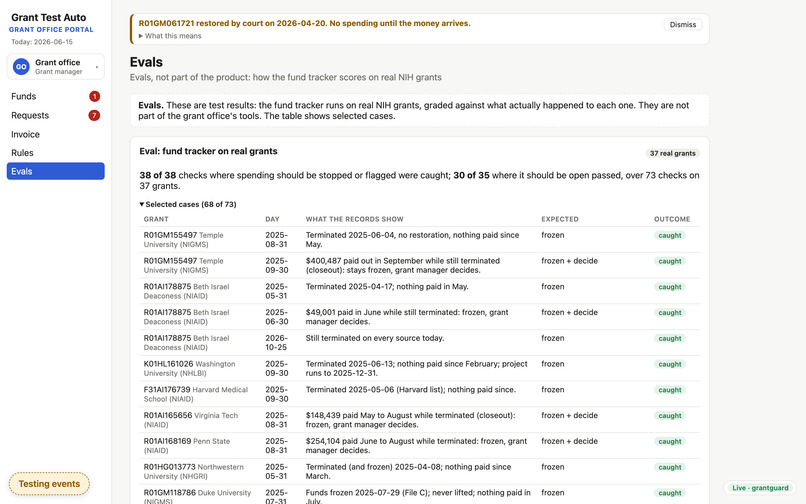Open the Funds page

click(x=56, y=96)
